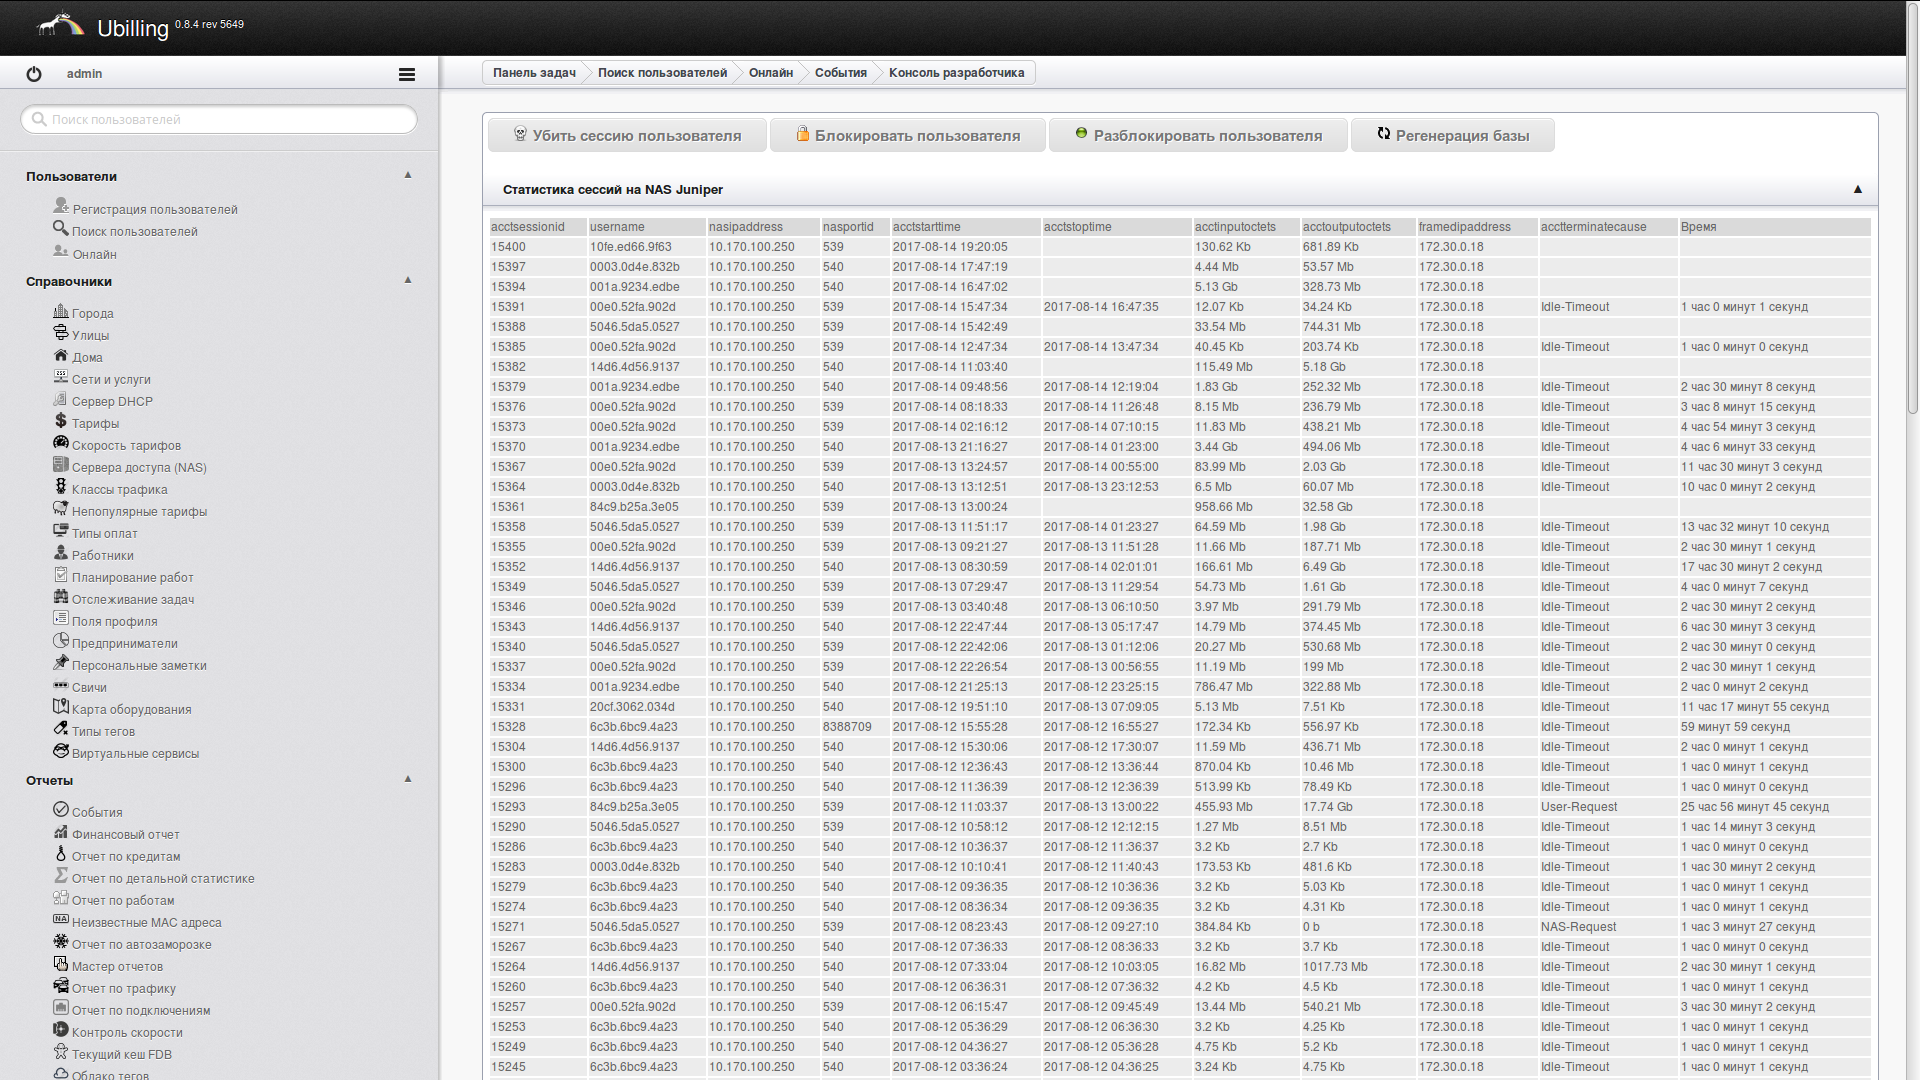The image size is (1920, 1080).
Task: Open the hamburger menu next to admin
Action: point(406,74)
